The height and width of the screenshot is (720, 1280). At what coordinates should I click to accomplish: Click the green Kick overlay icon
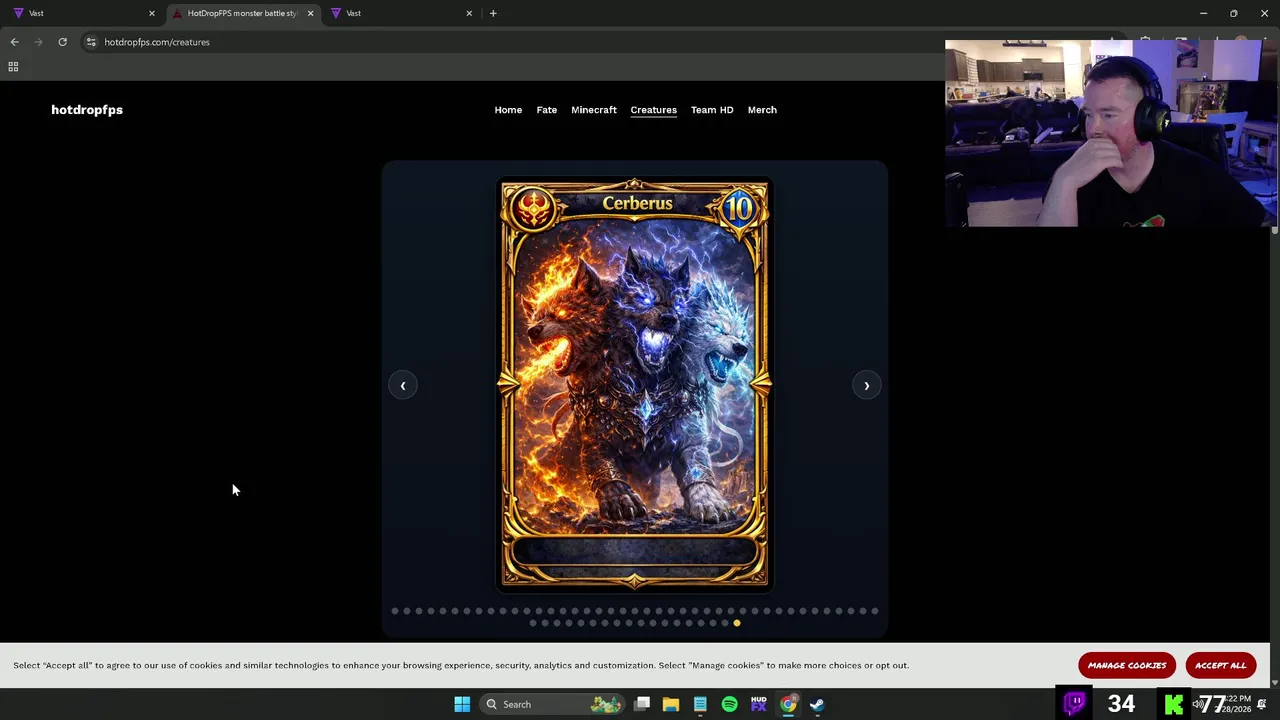[x=1174, y=704]
